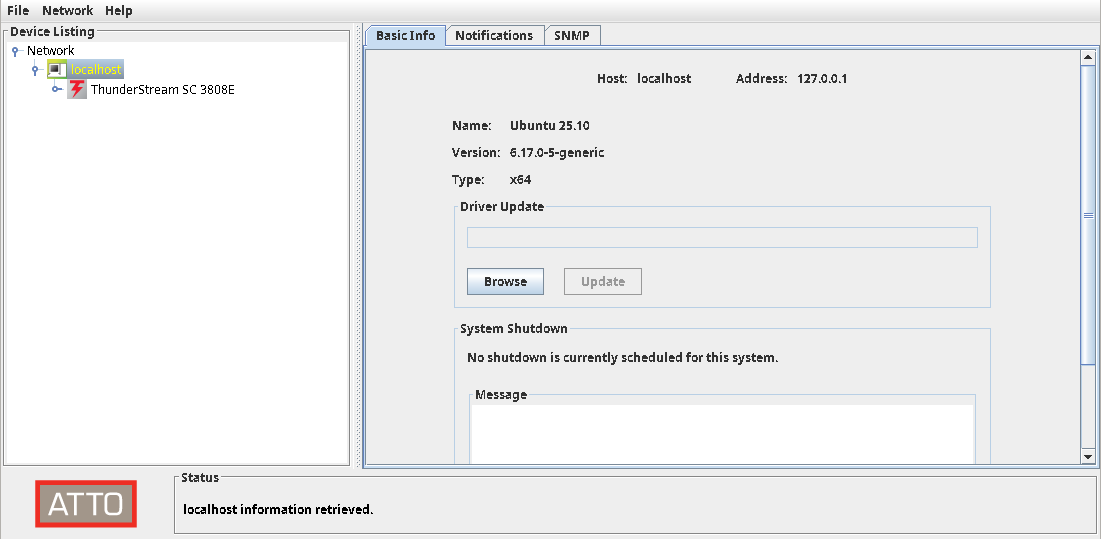The height and width of the screenshot is (539, 1101).
Task: Collapse the localhost tree node handle
Action: coord(35,70)
